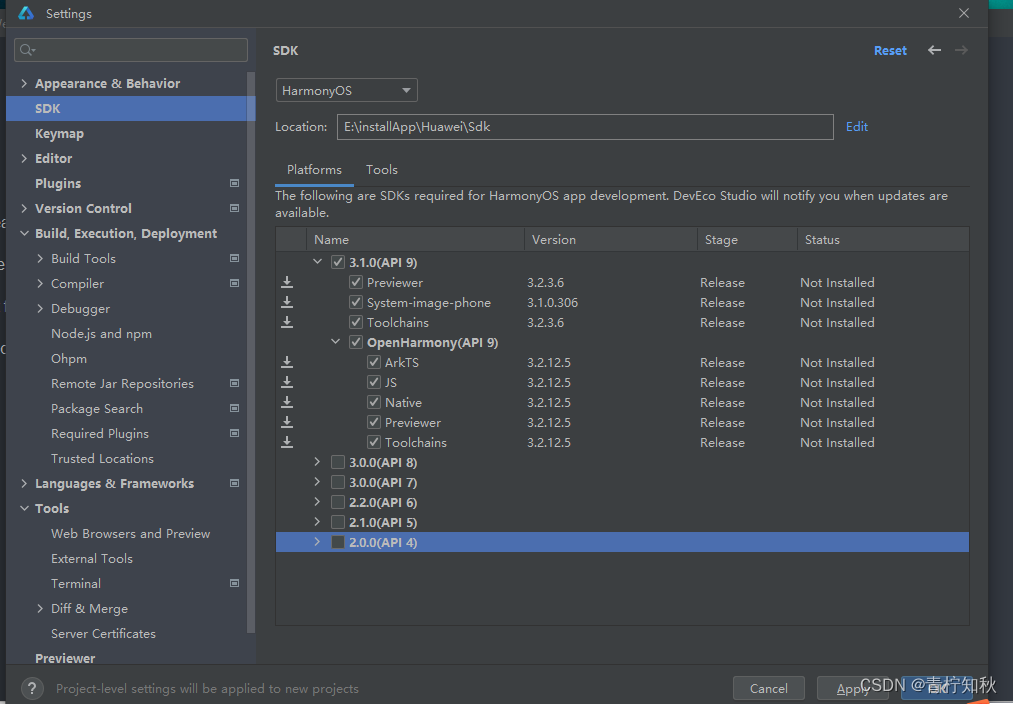1013x704 pixels.
Task: Open Web Browsers and Preview settings
Action: coord(131,533)
